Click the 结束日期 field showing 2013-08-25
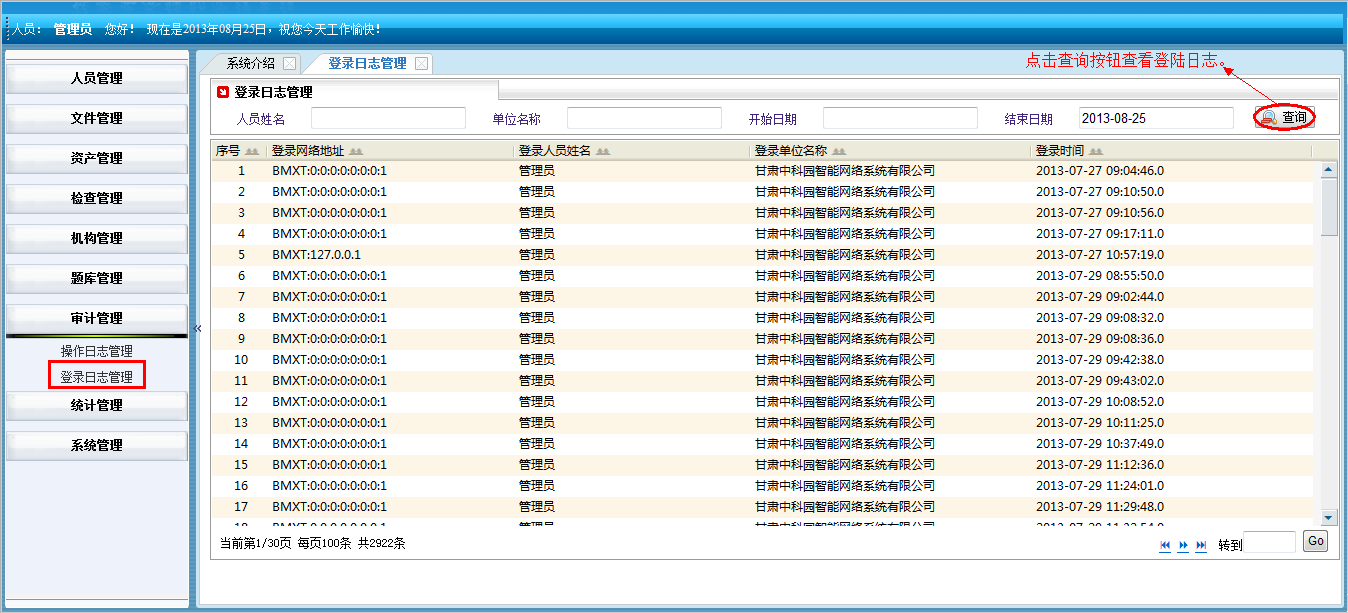The image size is (1348, 613). 1156,118
